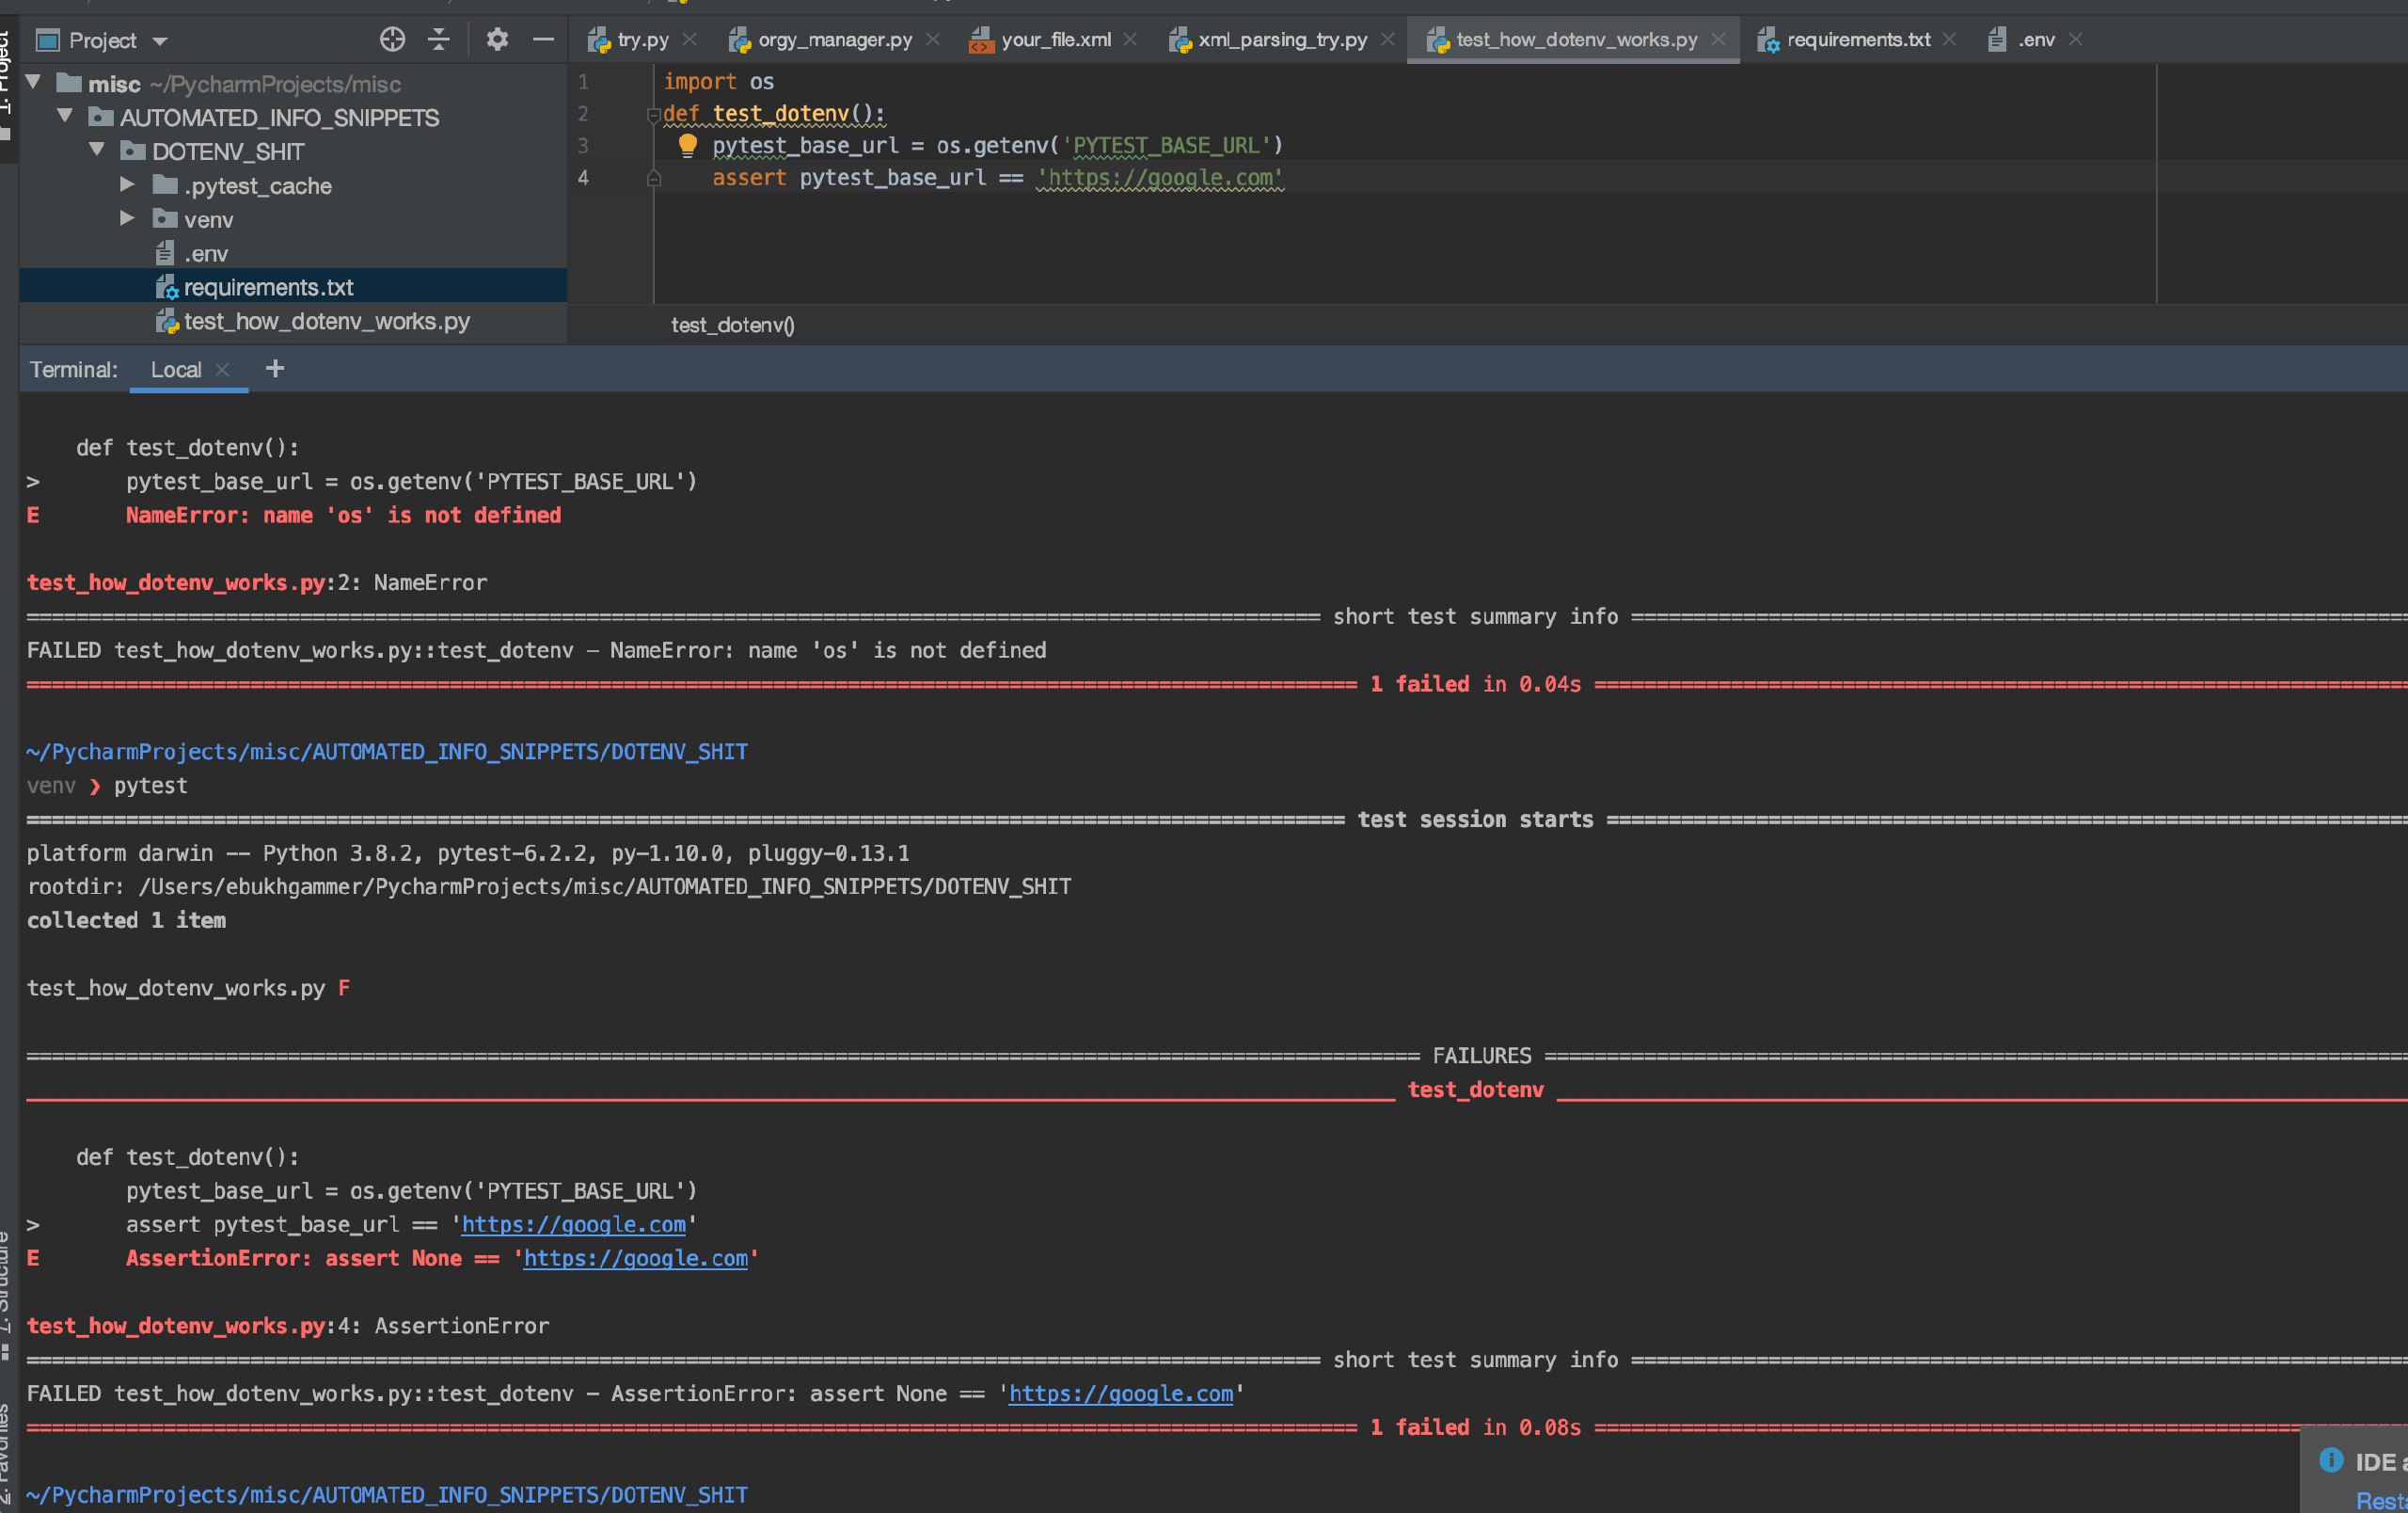Expand the .pytest_cache folder
Screen dimensions: 2408x1513
point(127,185)
